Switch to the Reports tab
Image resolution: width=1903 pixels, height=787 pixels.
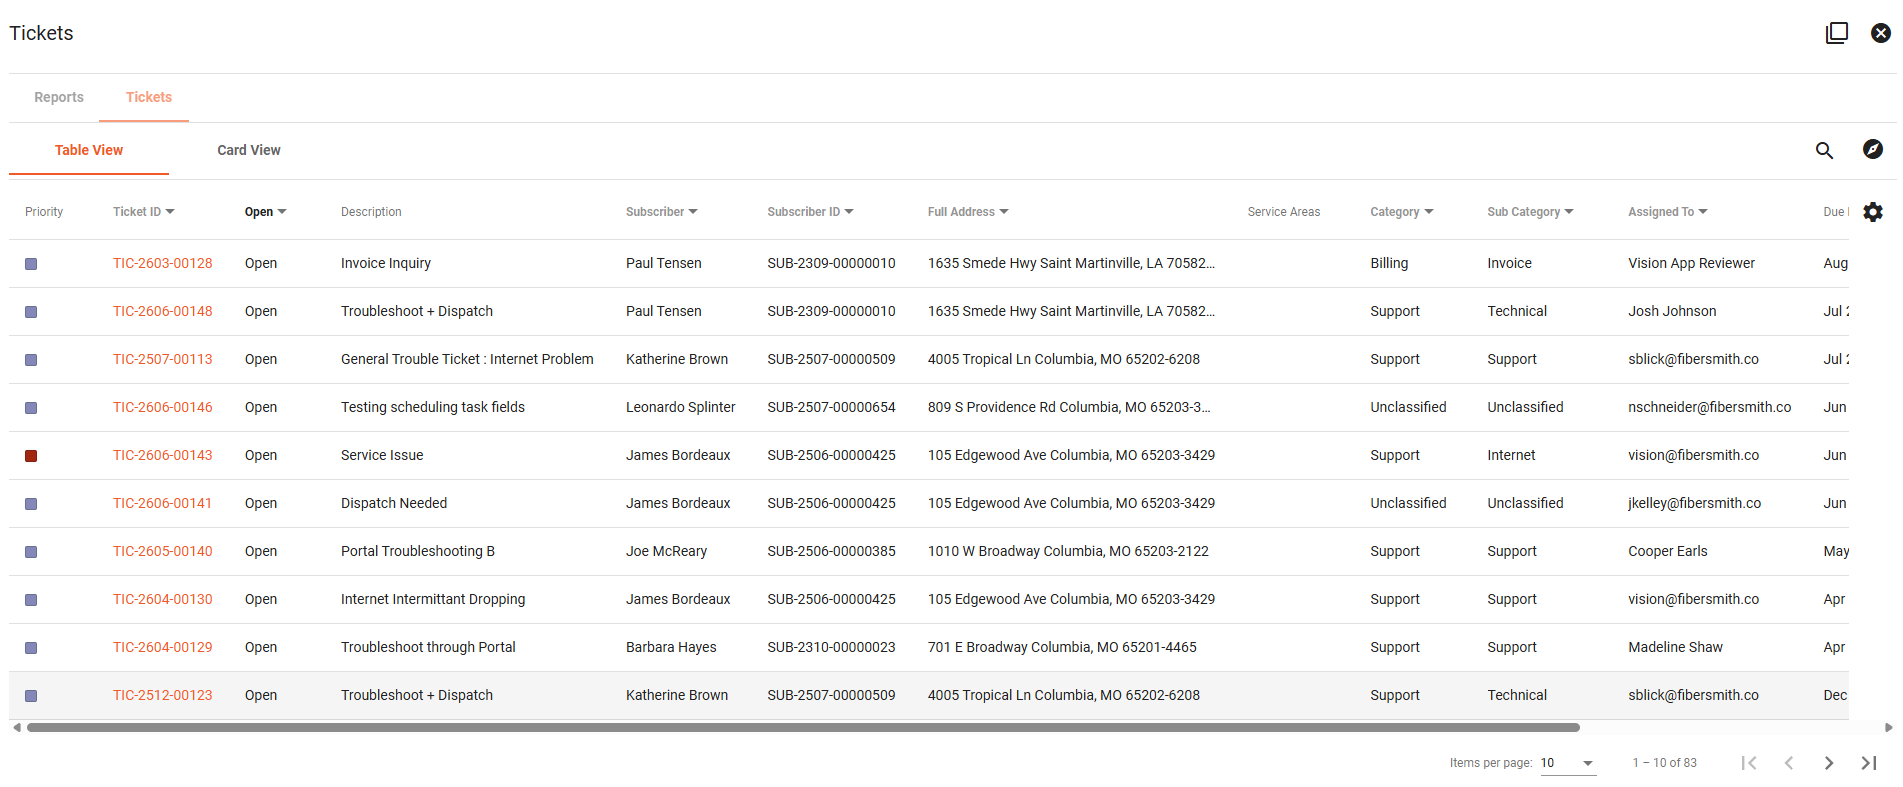[x=59, y=97]
